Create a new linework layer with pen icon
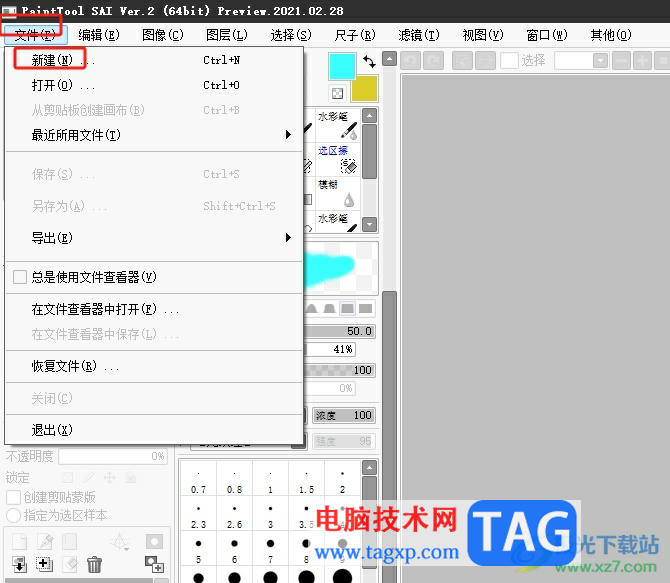 45,542
